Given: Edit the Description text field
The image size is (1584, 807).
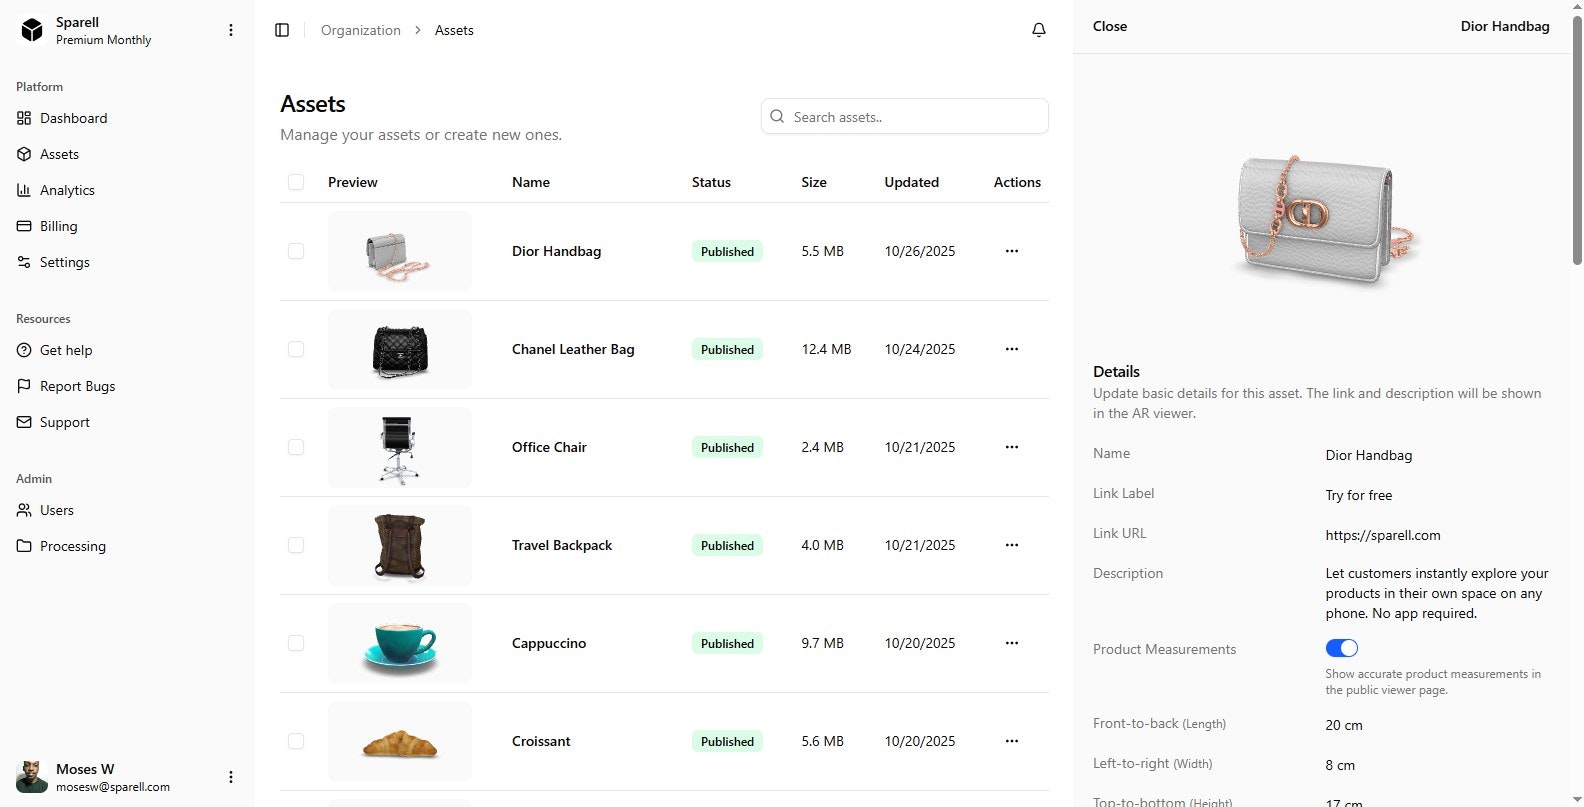Looking at the screenshot, I should click(x=1437, y=593).
